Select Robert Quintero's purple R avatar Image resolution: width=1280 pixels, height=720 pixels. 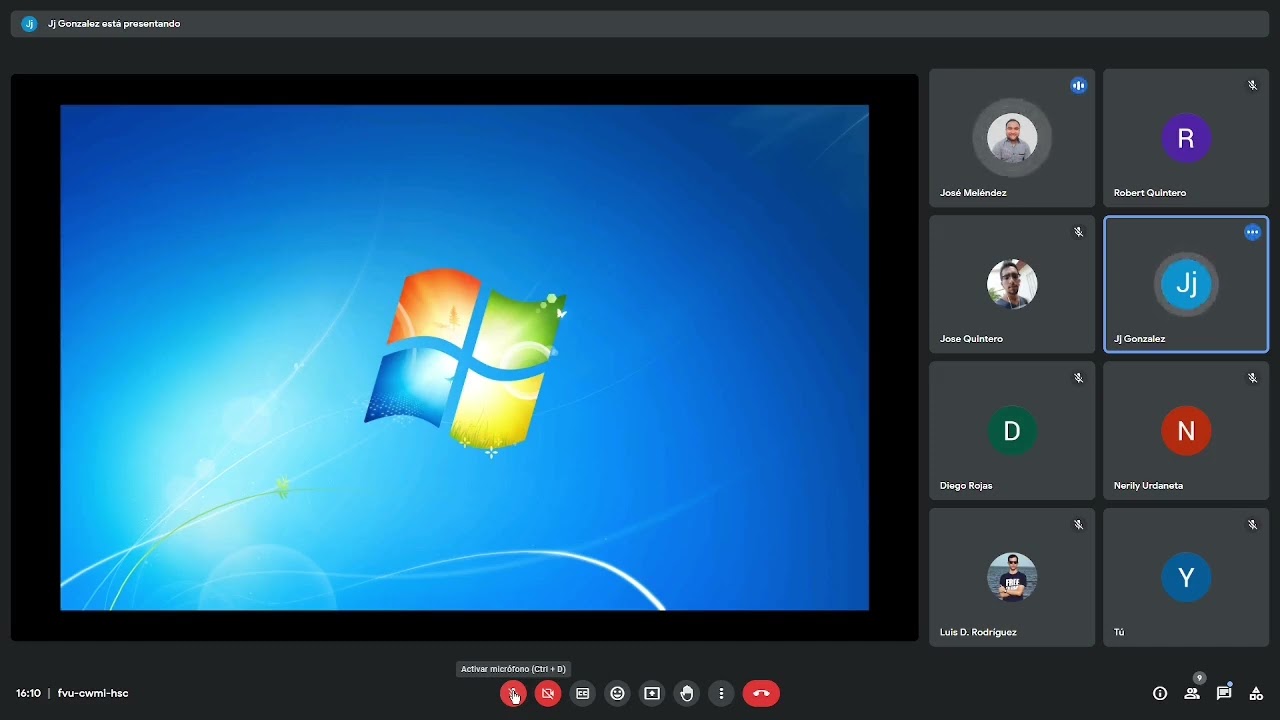coord(1186,138)
